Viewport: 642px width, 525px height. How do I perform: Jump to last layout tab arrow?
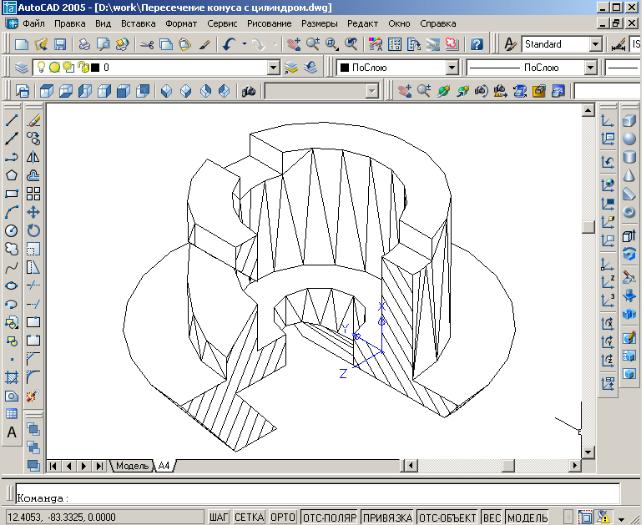pyautogui.click(x=99, y=466)
